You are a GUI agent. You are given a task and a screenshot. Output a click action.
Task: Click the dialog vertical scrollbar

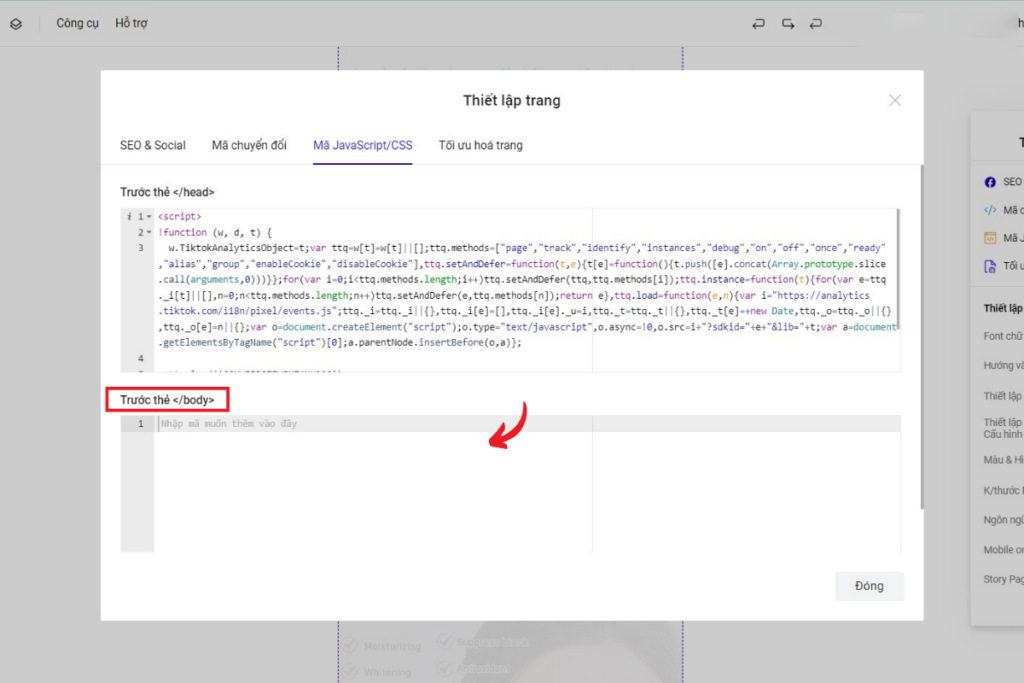point(921,337)
